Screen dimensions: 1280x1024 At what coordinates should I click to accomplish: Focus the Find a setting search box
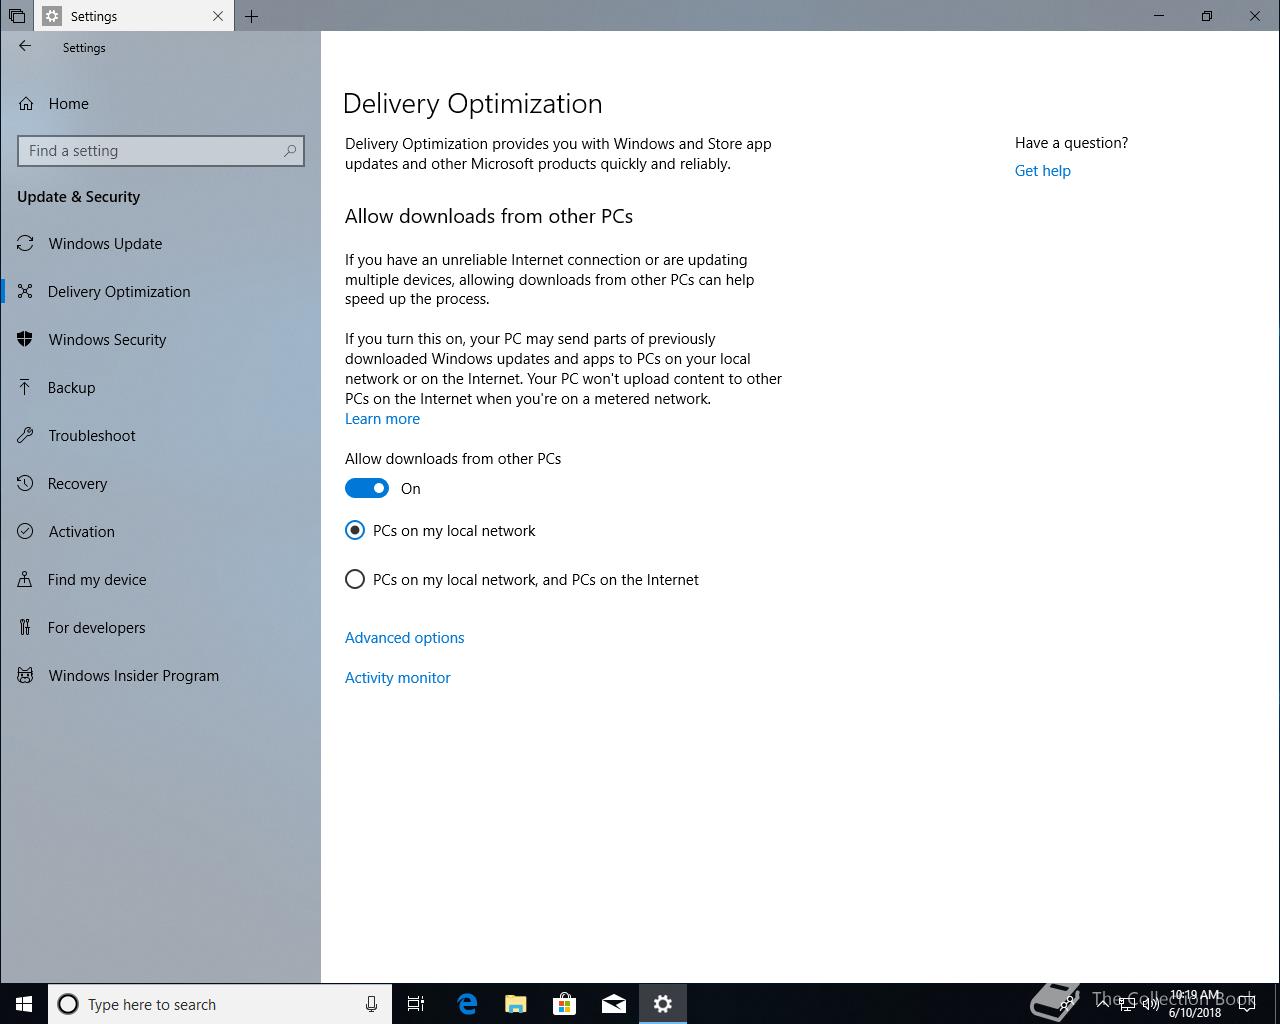(x=161, y=151)
